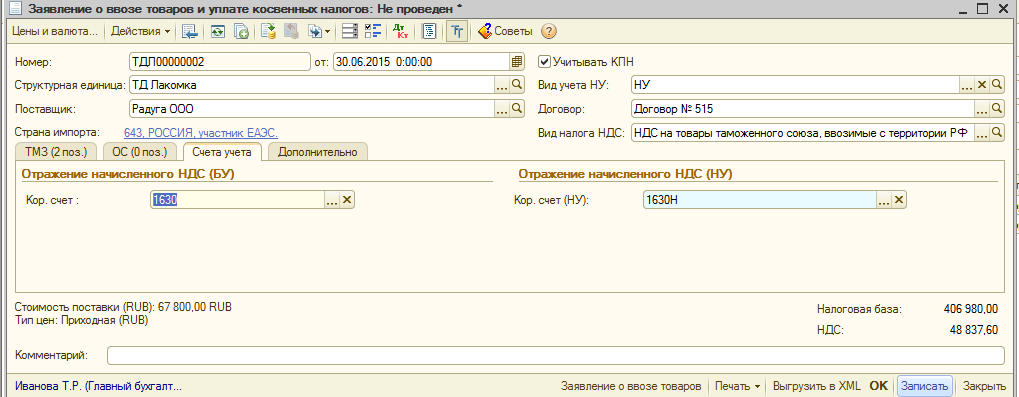This screenshot has height=397, width=1019.
Task: Open account selection for Кор. счет (НУ)
Action: [884, 200]
